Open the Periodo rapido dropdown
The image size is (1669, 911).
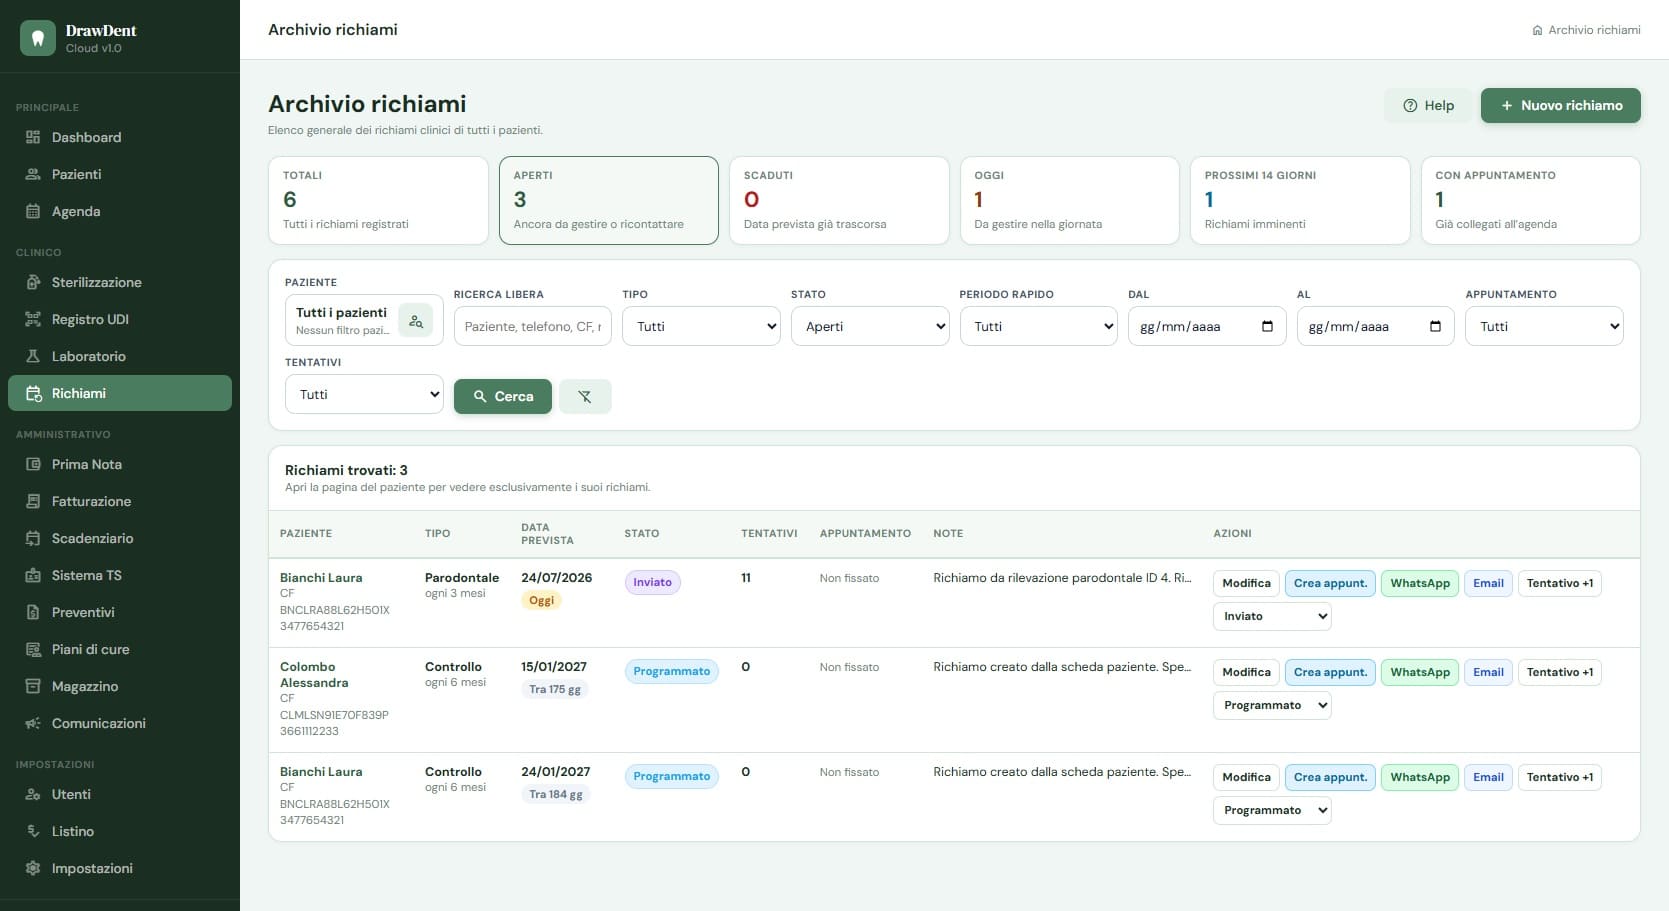click(x=1038, y=326)
